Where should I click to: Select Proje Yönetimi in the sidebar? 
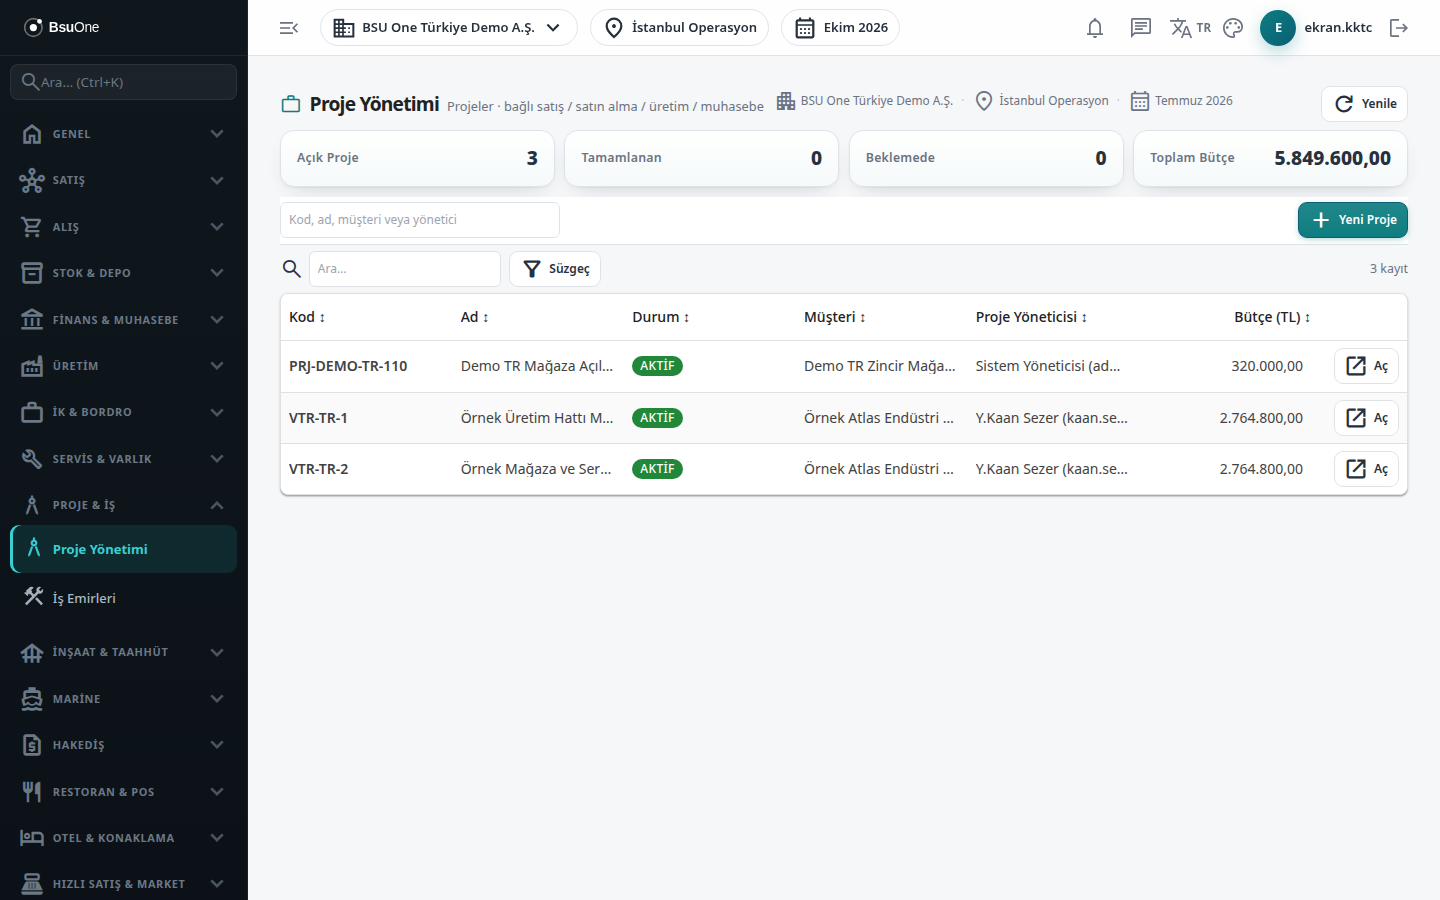124,549
